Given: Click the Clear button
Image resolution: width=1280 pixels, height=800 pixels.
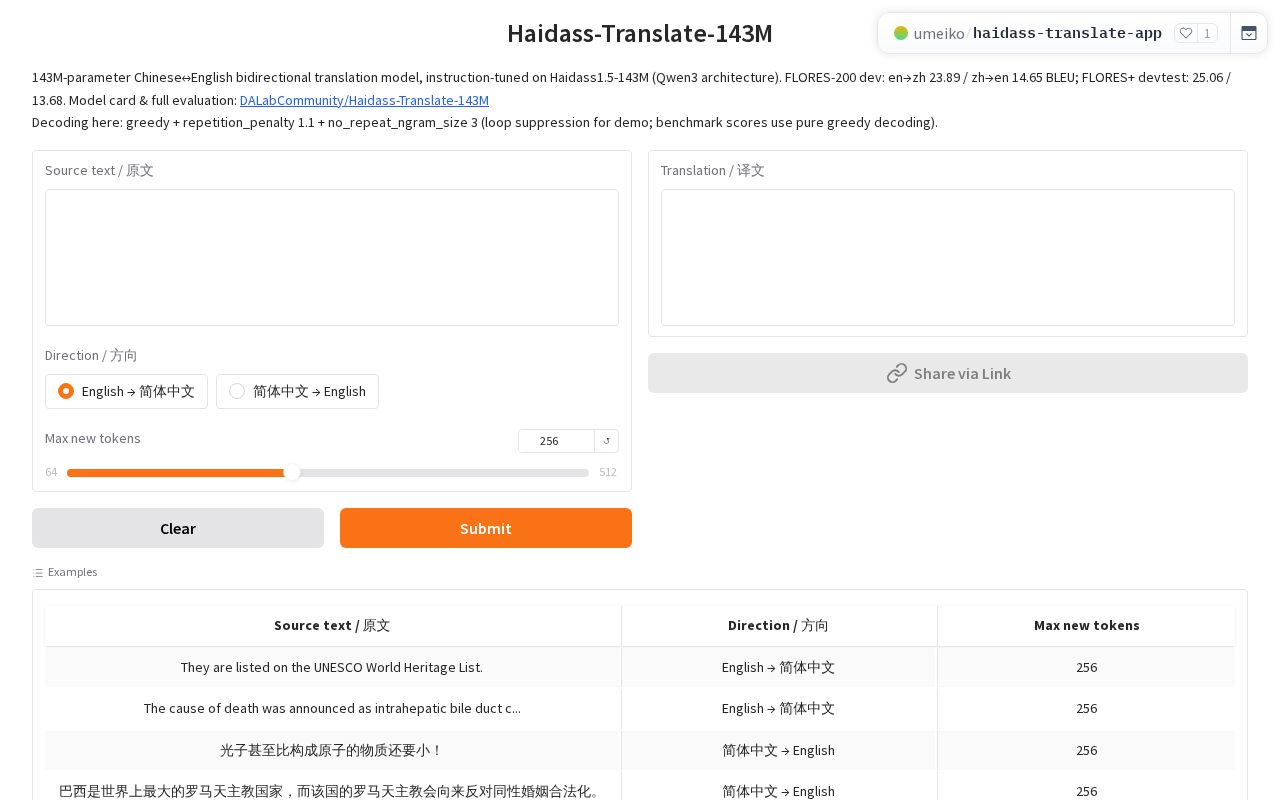Looking at the screenshot, I should coord(178,528).
